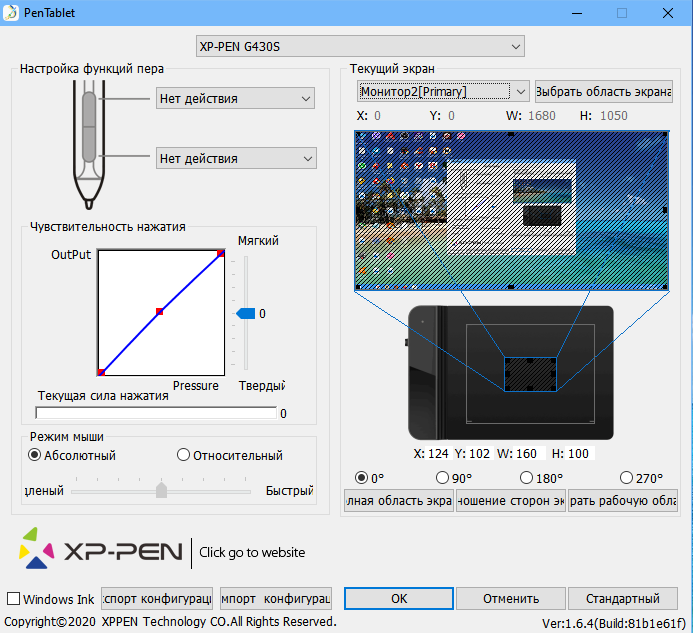693x633 pixels.
Task: Click the screen H value 1050
Action: (614, 115)
